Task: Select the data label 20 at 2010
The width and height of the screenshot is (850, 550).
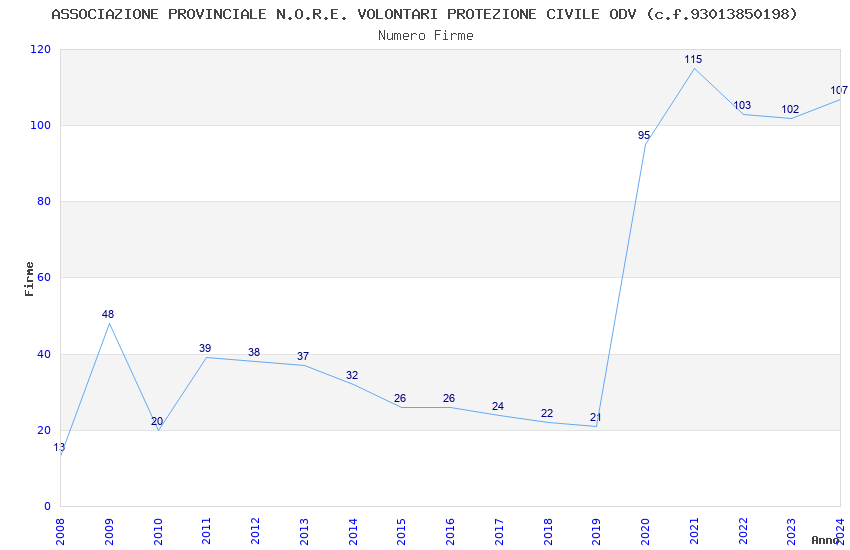Action: [x=157, y=421]
